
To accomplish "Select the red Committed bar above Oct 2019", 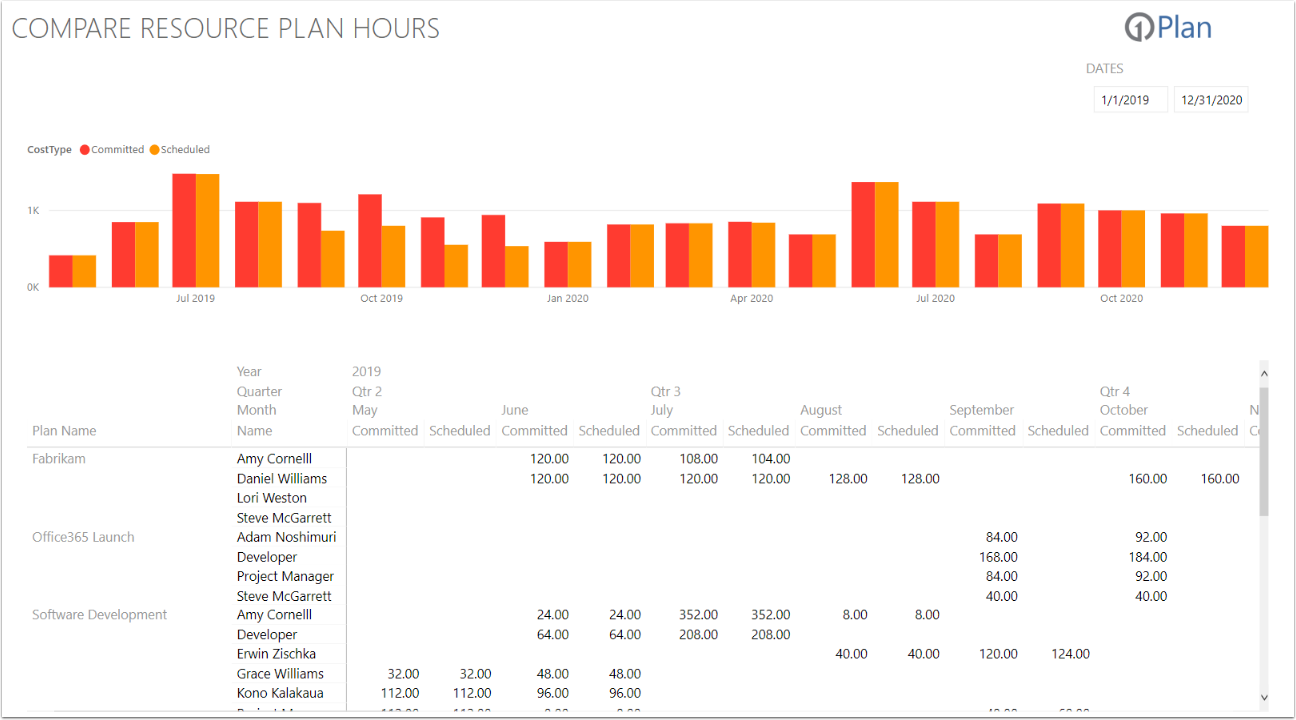I will pyautogui.click(x=370, y=241).
